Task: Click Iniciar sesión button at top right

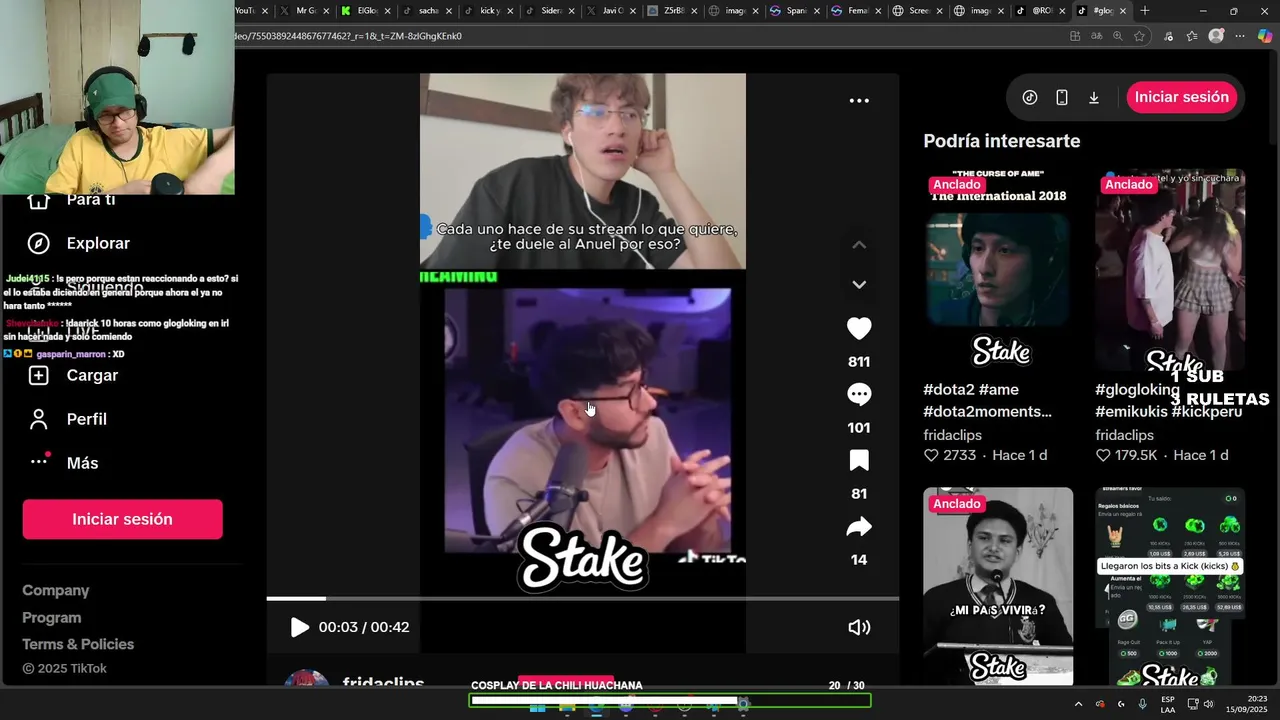Action: click(1182, 97)
